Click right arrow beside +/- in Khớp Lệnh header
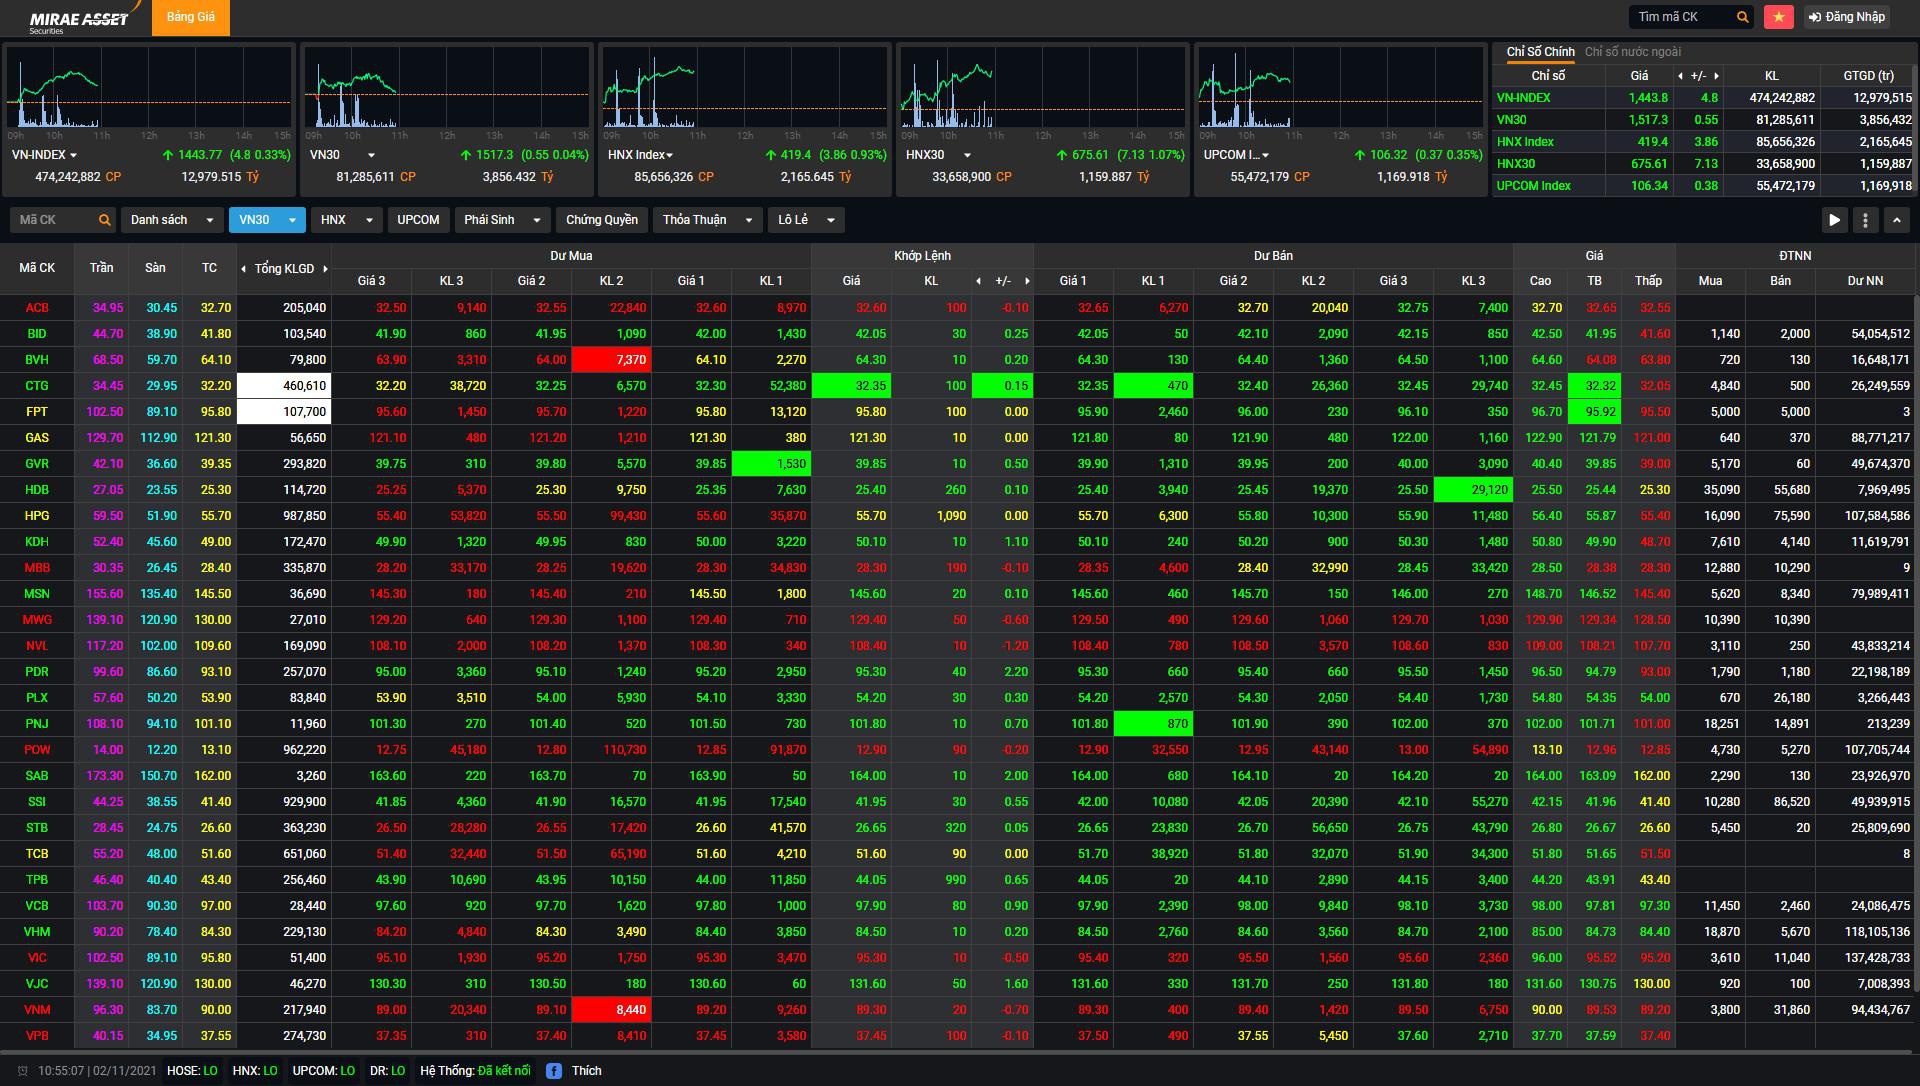 pyautogui.click(x=1026, y=282)
